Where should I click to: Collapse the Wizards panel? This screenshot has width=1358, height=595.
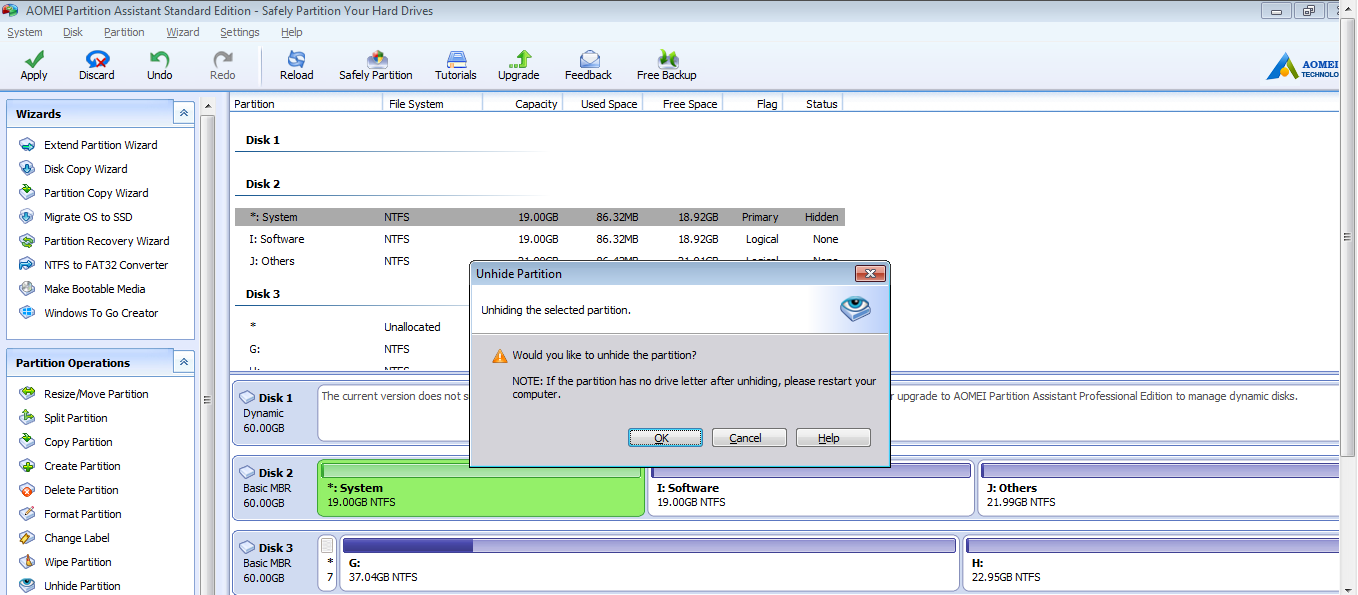[x=184, y=113]
